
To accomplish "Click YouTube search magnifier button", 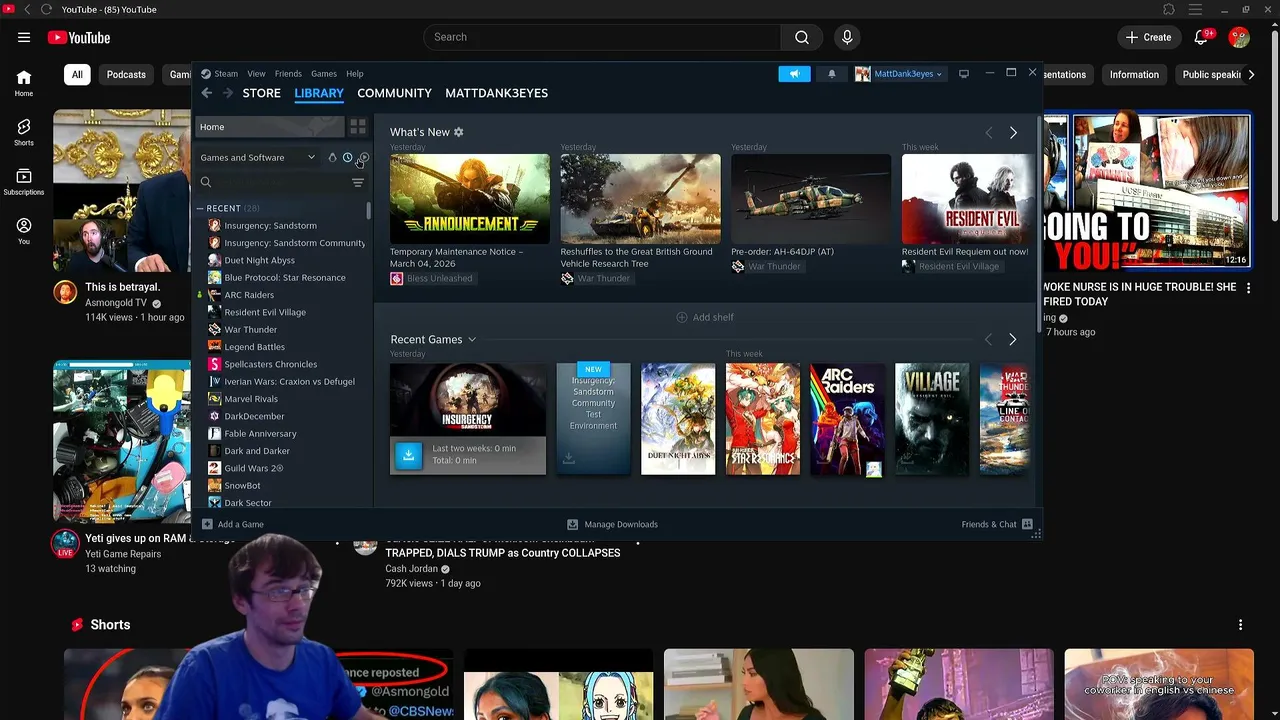I will coord(802,37).
